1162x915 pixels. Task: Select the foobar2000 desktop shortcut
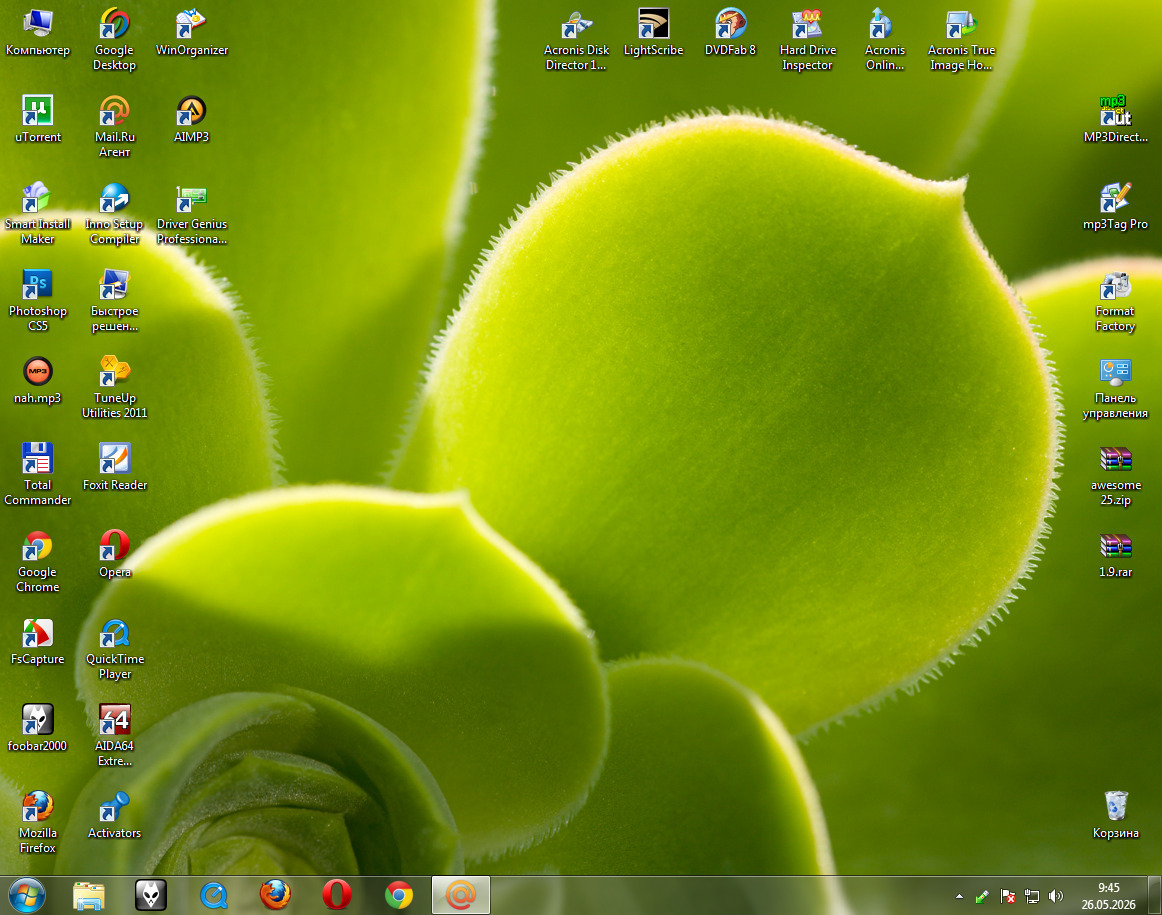point(38,729)
